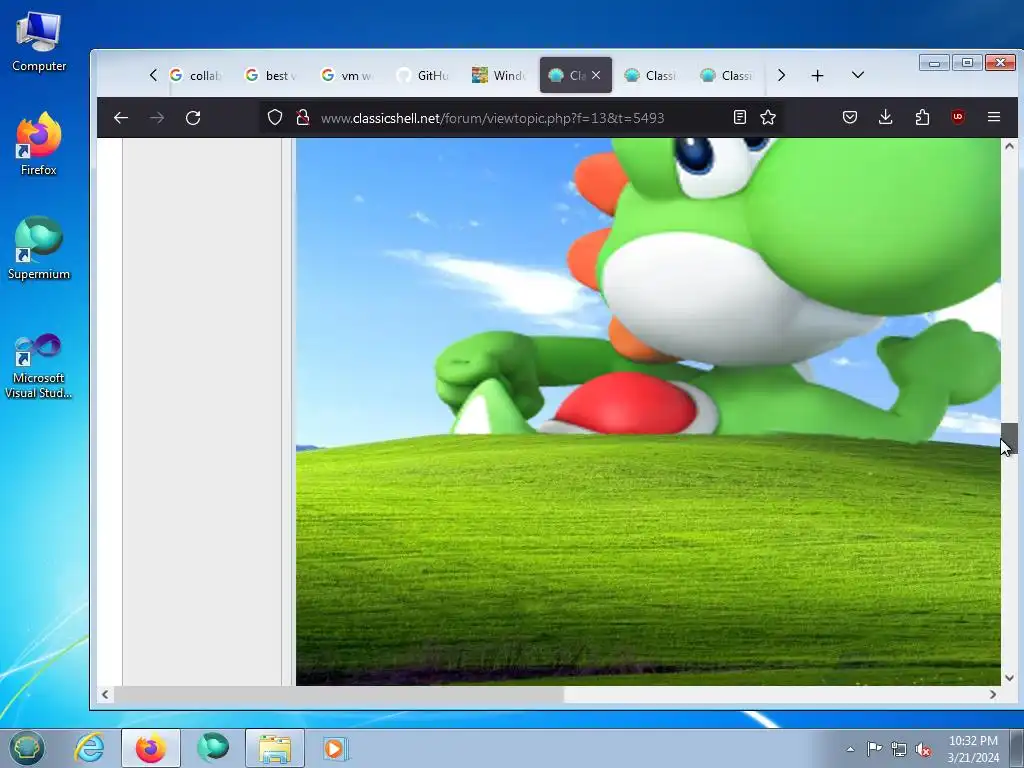Expand the list all tabs dropdown
This screenshot has width=1024, height=768.
(x=858, y=76)
